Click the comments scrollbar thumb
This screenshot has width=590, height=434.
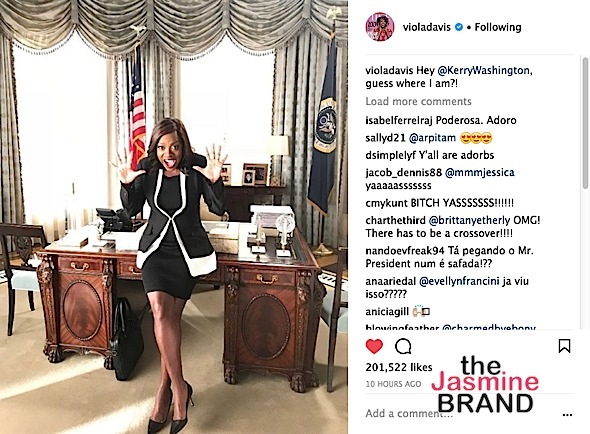point(585,122)
